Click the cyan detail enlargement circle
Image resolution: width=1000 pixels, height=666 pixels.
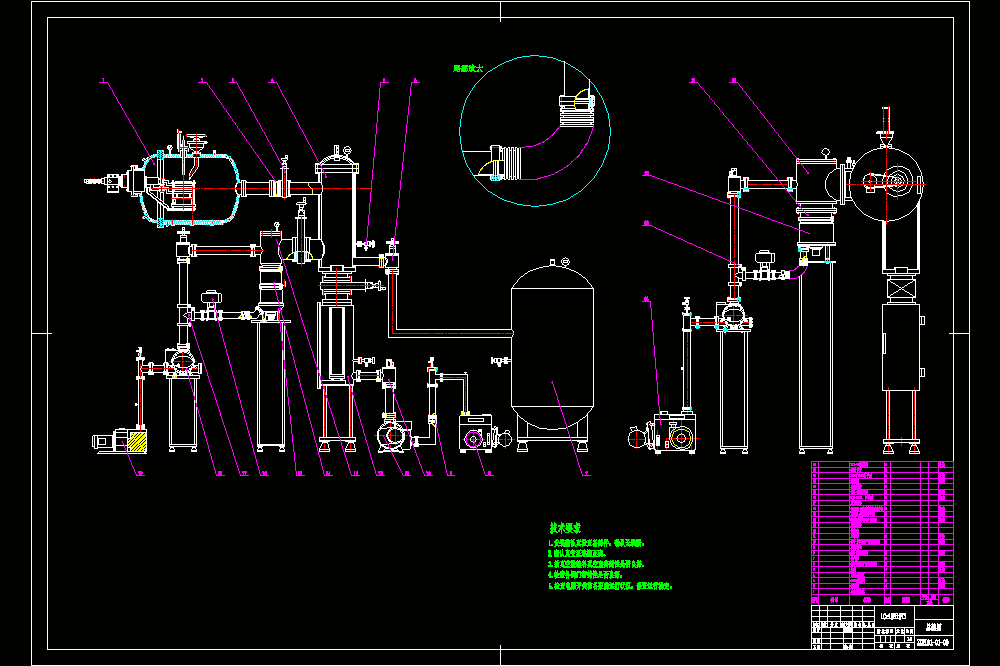(x=534, y=131)
